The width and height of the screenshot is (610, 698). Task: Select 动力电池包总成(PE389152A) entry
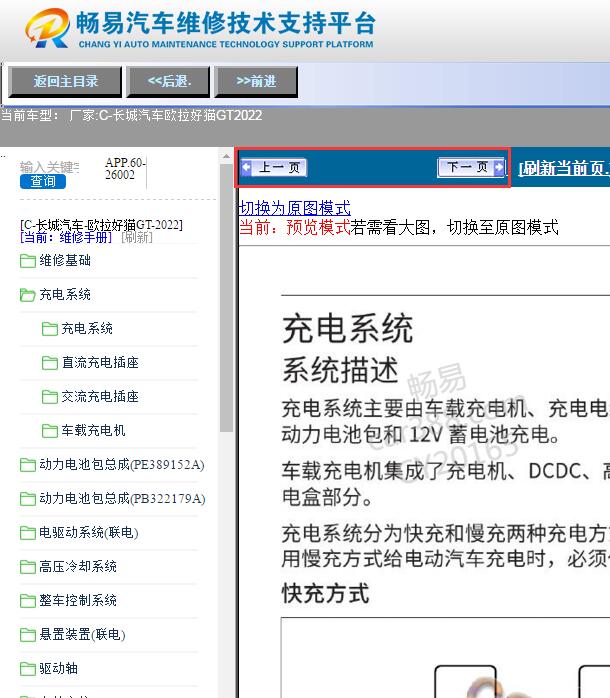pyautogui.click(x=122, y=464)
